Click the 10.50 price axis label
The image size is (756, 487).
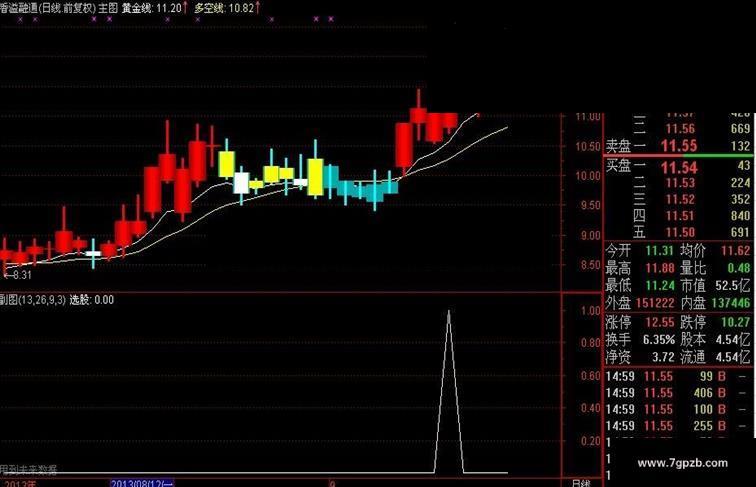pyautogui.click(x=588, y=147)
